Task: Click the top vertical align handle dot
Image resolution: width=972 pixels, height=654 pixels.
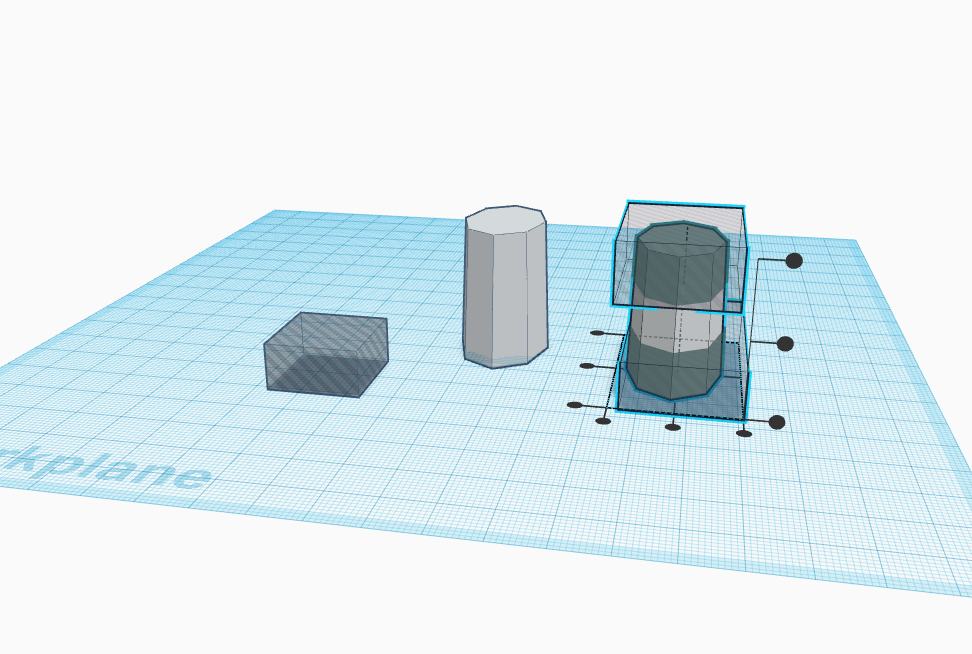Action: click(794, 261)
